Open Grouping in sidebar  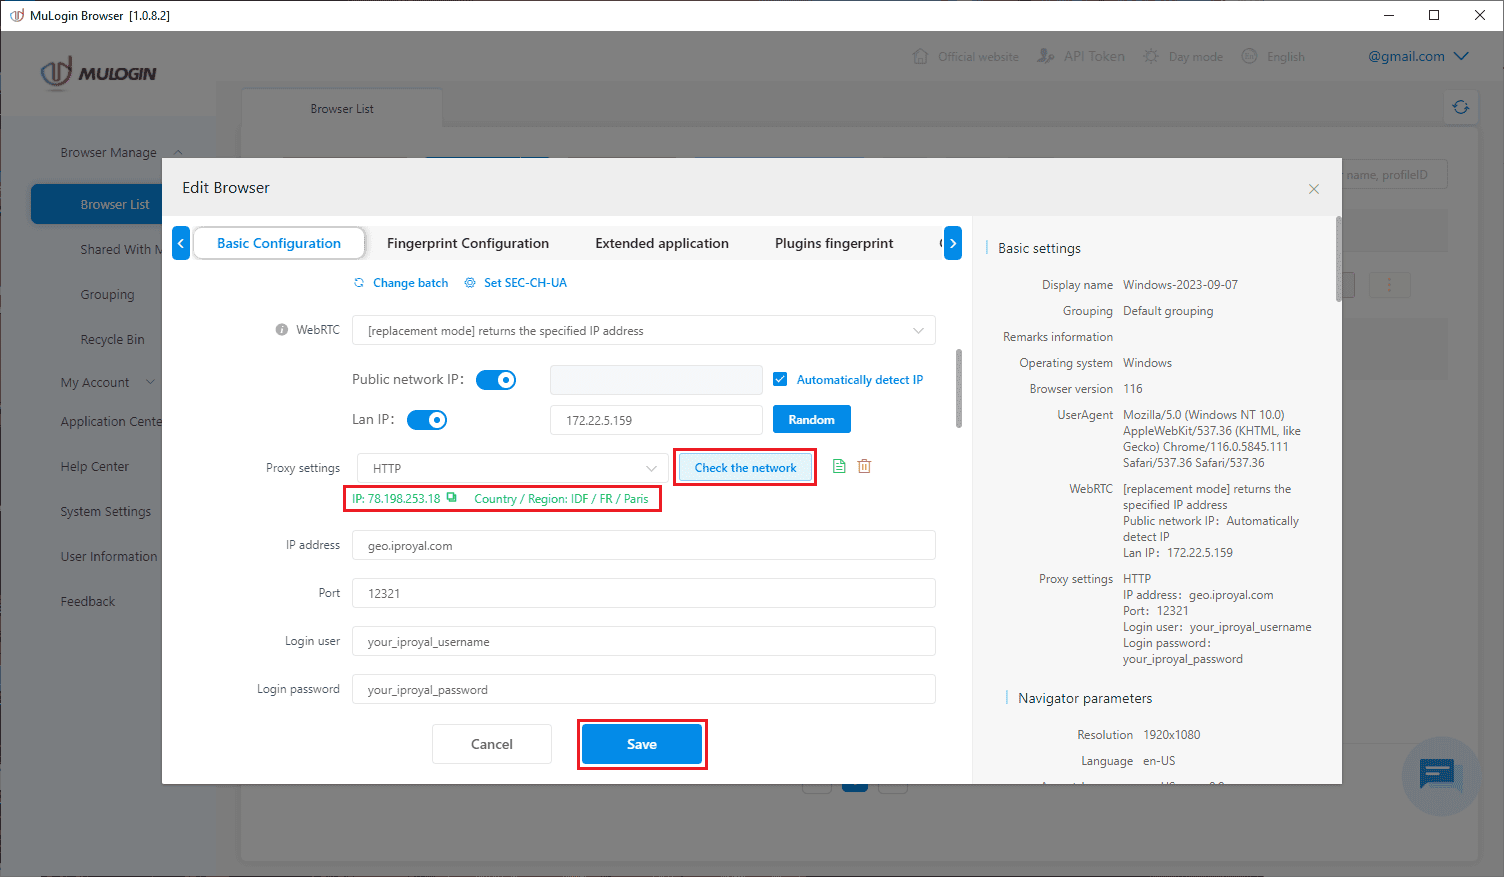pos(107,295)
